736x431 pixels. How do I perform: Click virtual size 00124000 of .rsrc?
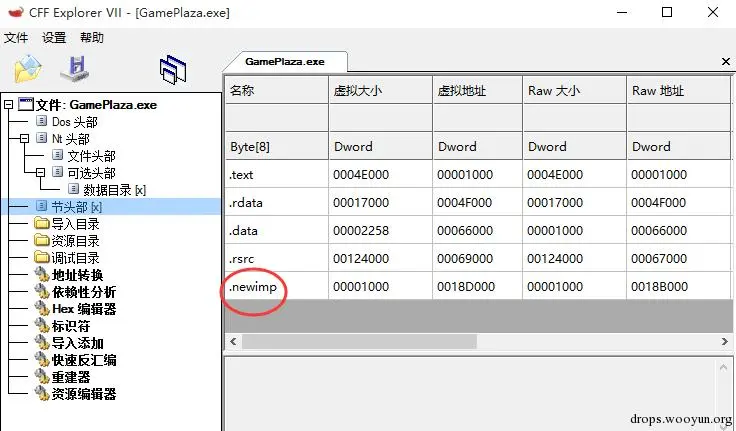click(361, 259)
